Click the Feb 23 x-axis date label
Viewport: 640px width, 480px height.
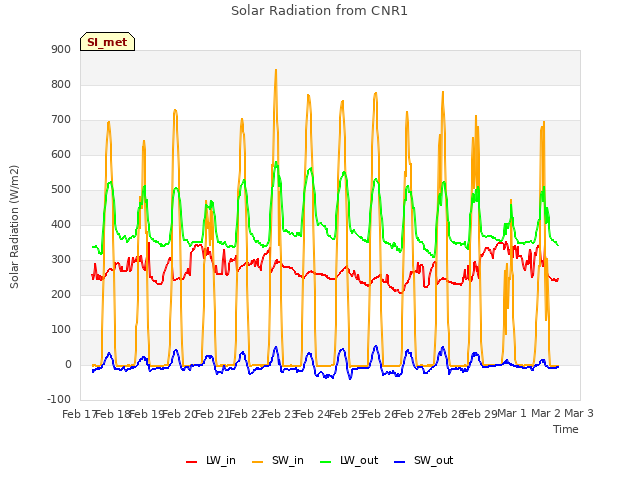[279, 414]
